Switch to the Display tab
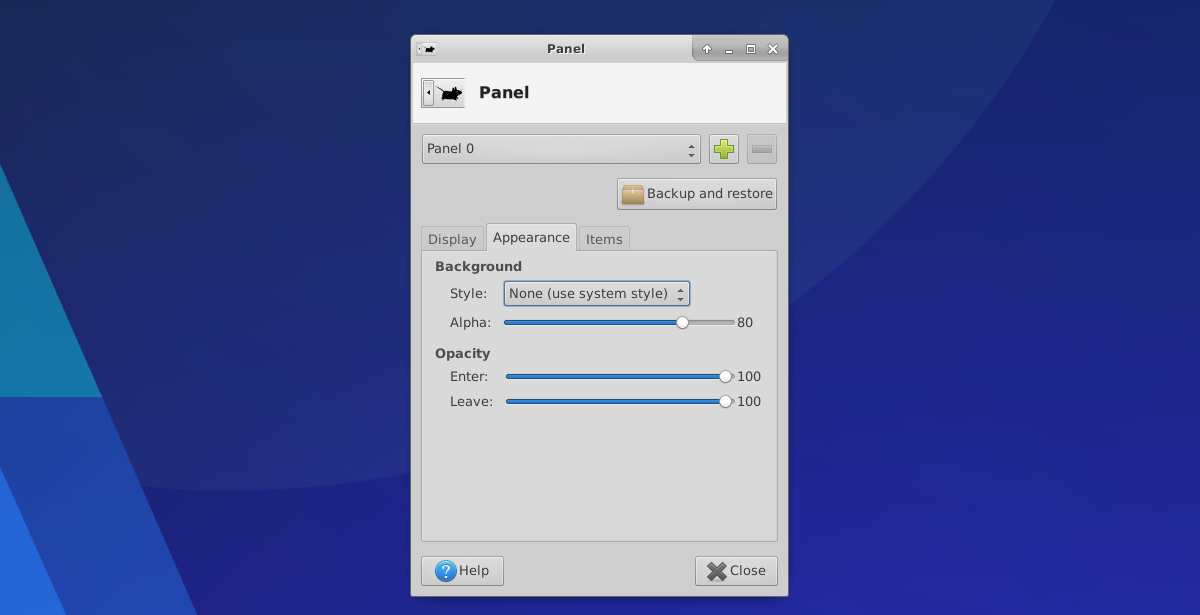The width and height of the screenshot is (1200, 615). pyautogui.click(x=452, y=239)
